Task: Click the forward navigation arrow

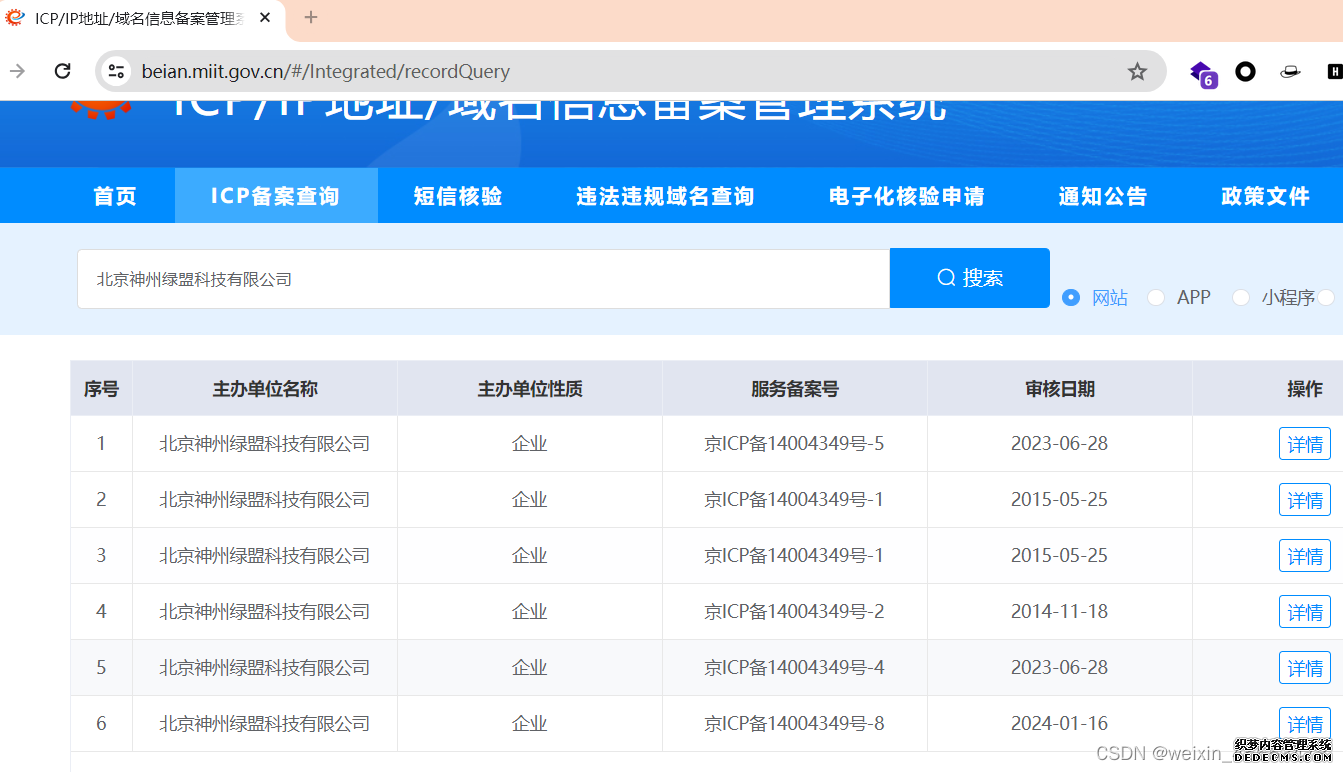Action: pos(17,71)
